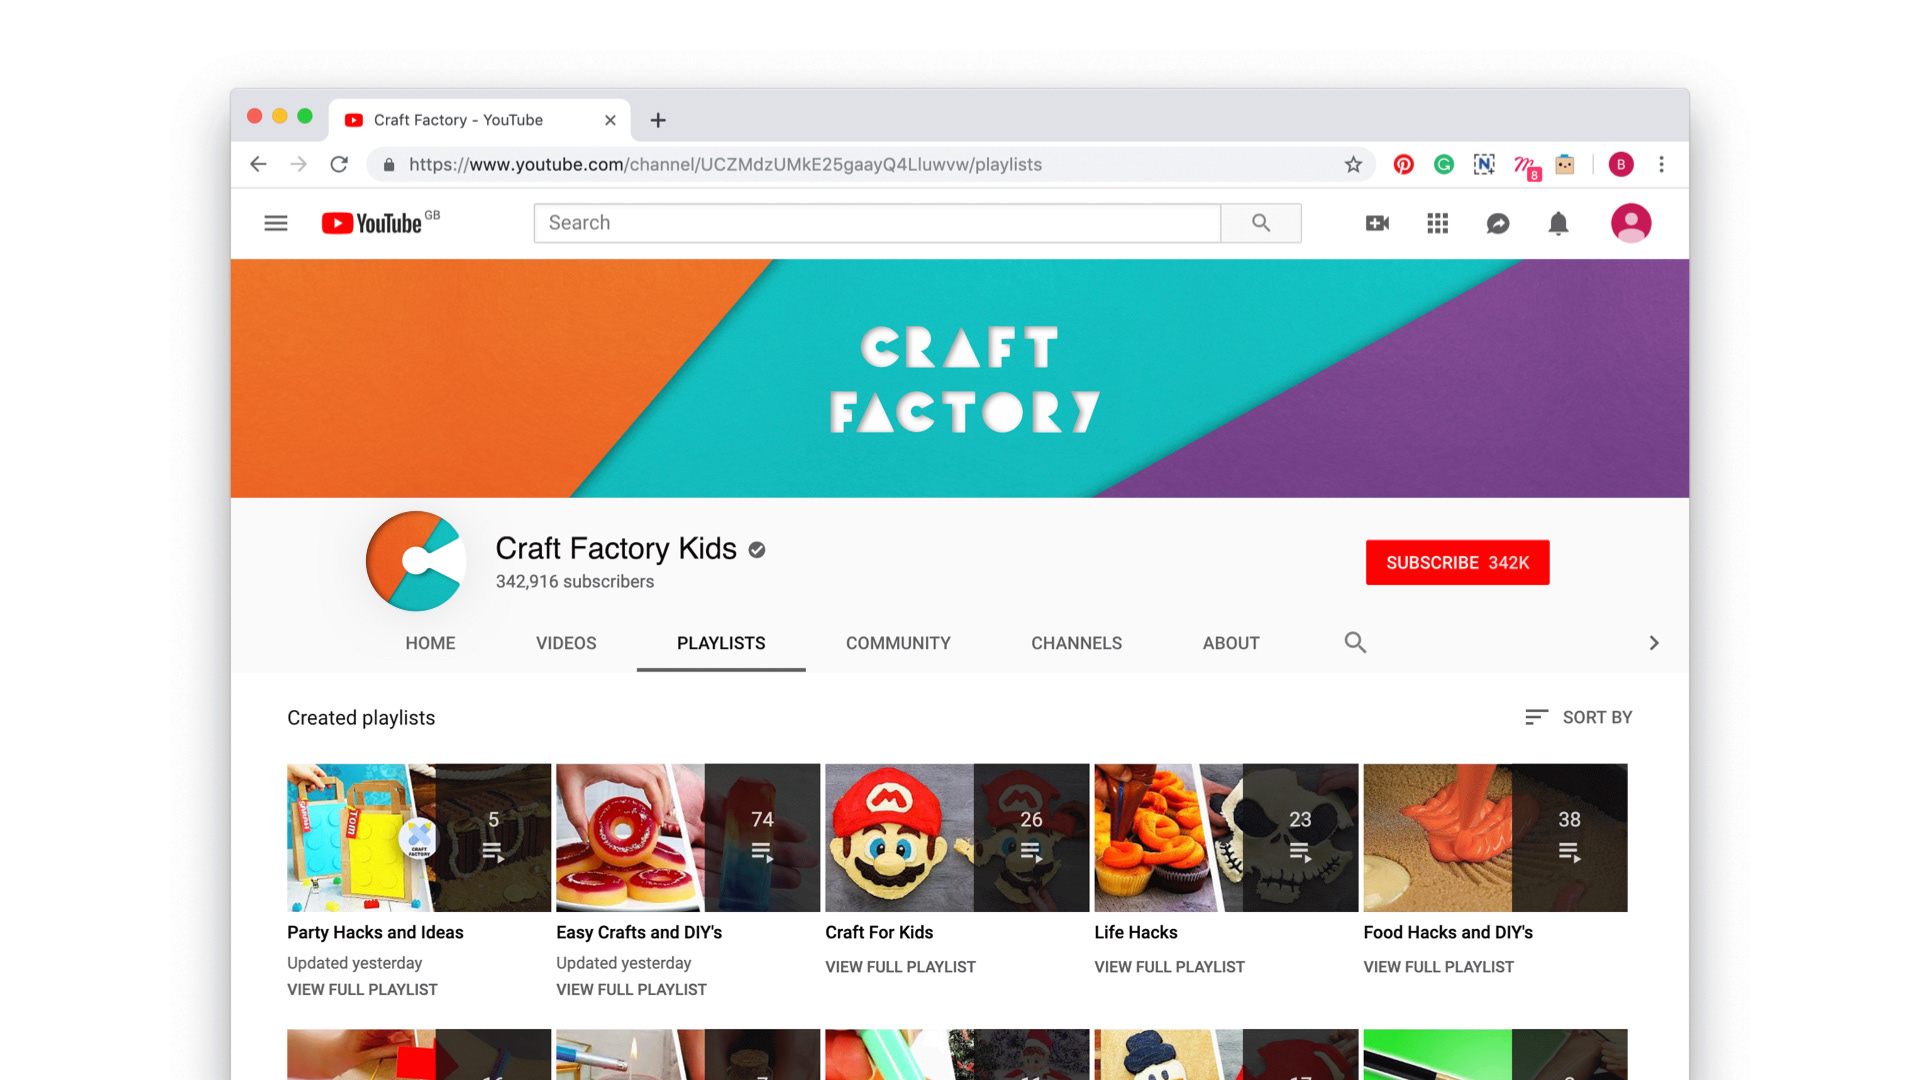Focus the YouTube search field
Image resolution: width=1920 pixels, height=1080 pixels.
pos(877,223)
